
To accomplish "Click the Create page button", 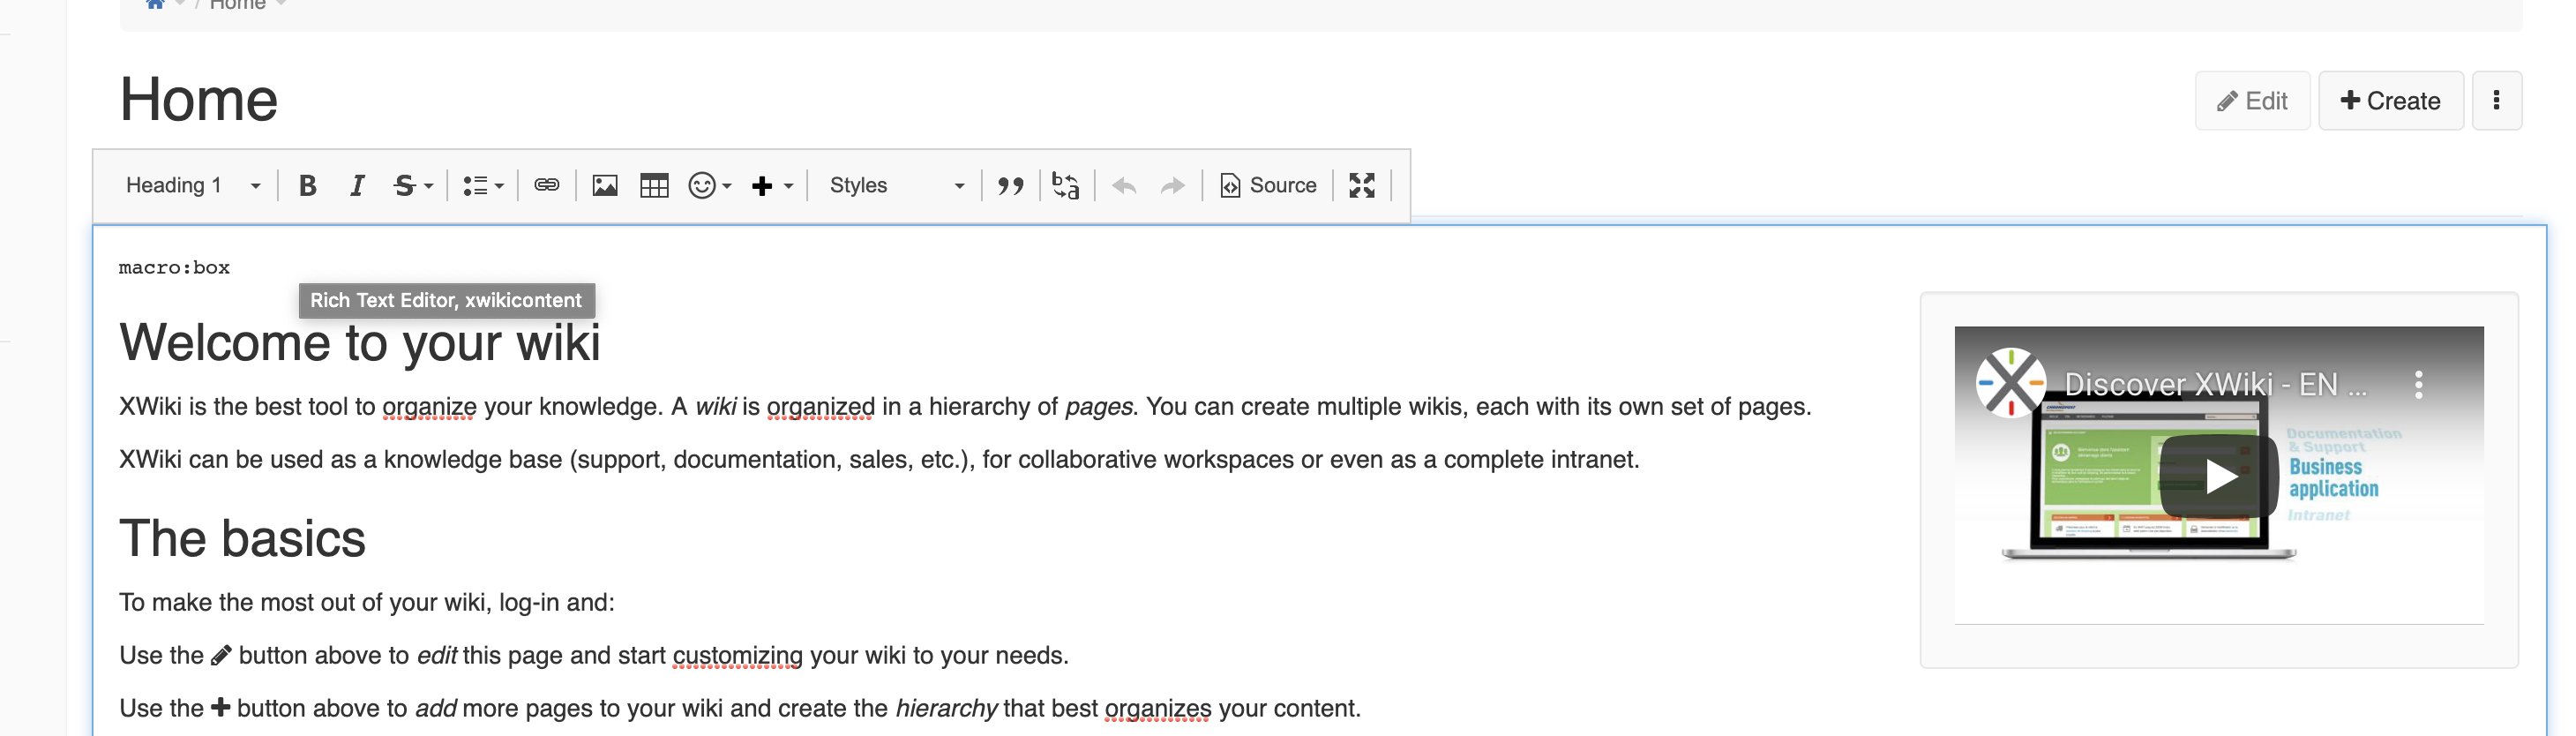I will pos(2390,101).
